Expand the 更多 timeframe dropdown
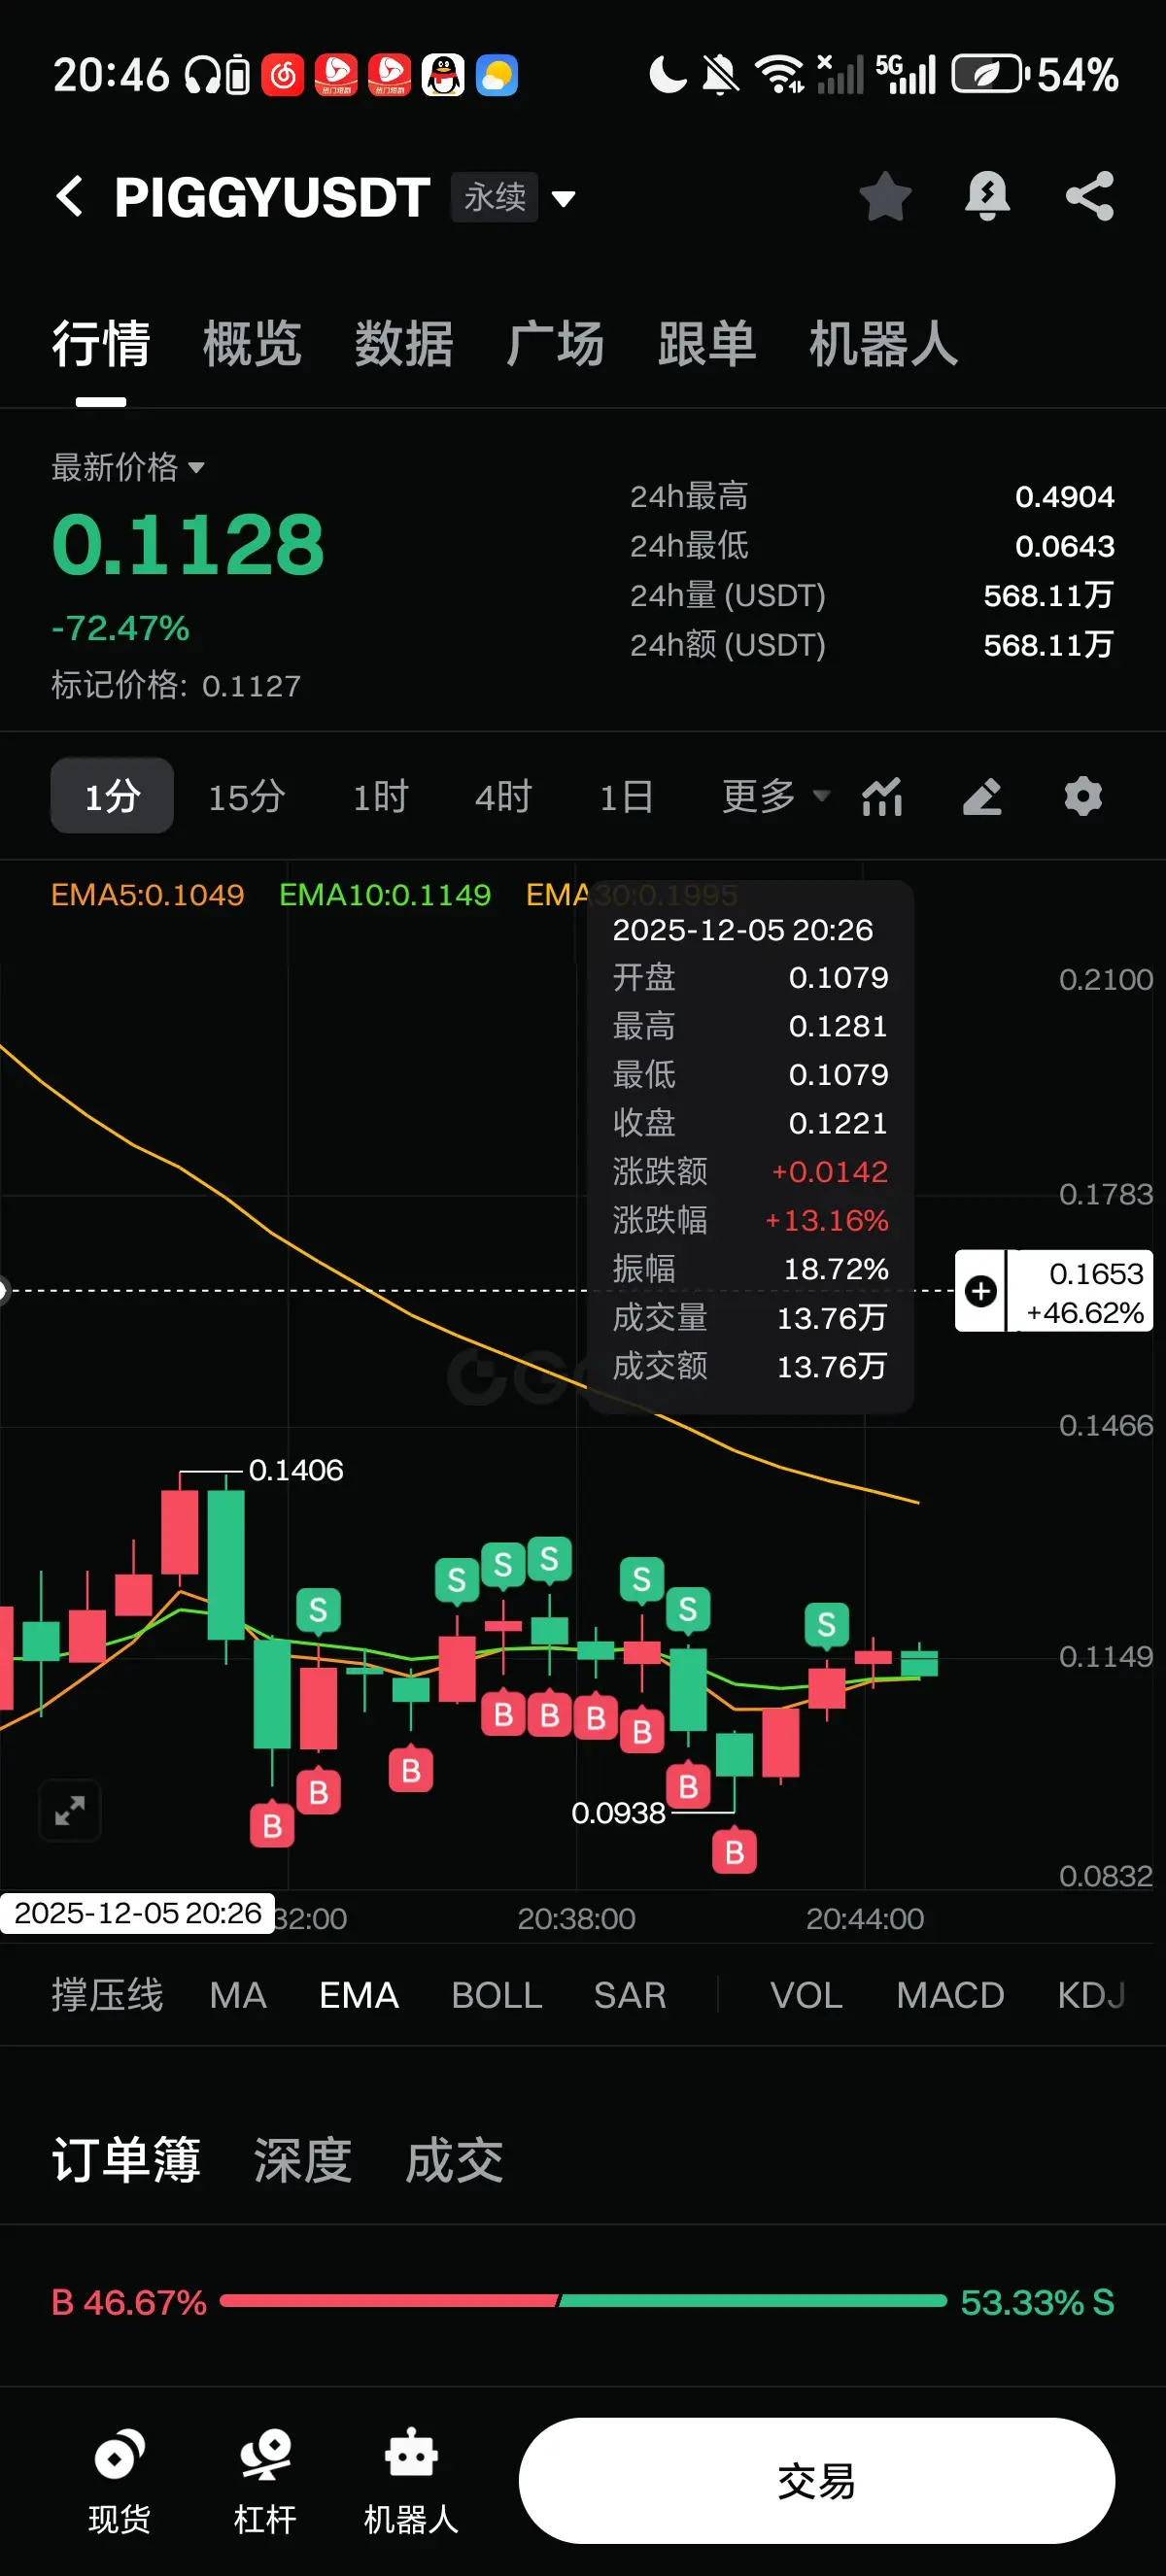The width and height of the screenshot is (1166, 2576). coord(776,797)
